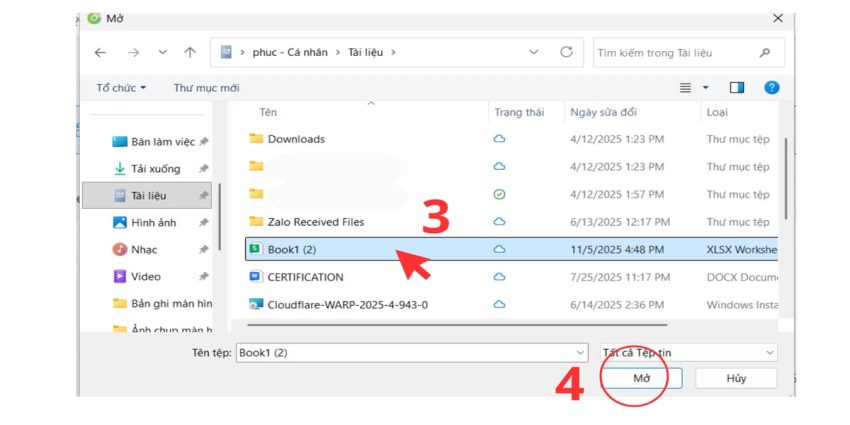Sort by the Trạng thái column header
The width and height of the screenshot is (850, 425).
(519, 112)
